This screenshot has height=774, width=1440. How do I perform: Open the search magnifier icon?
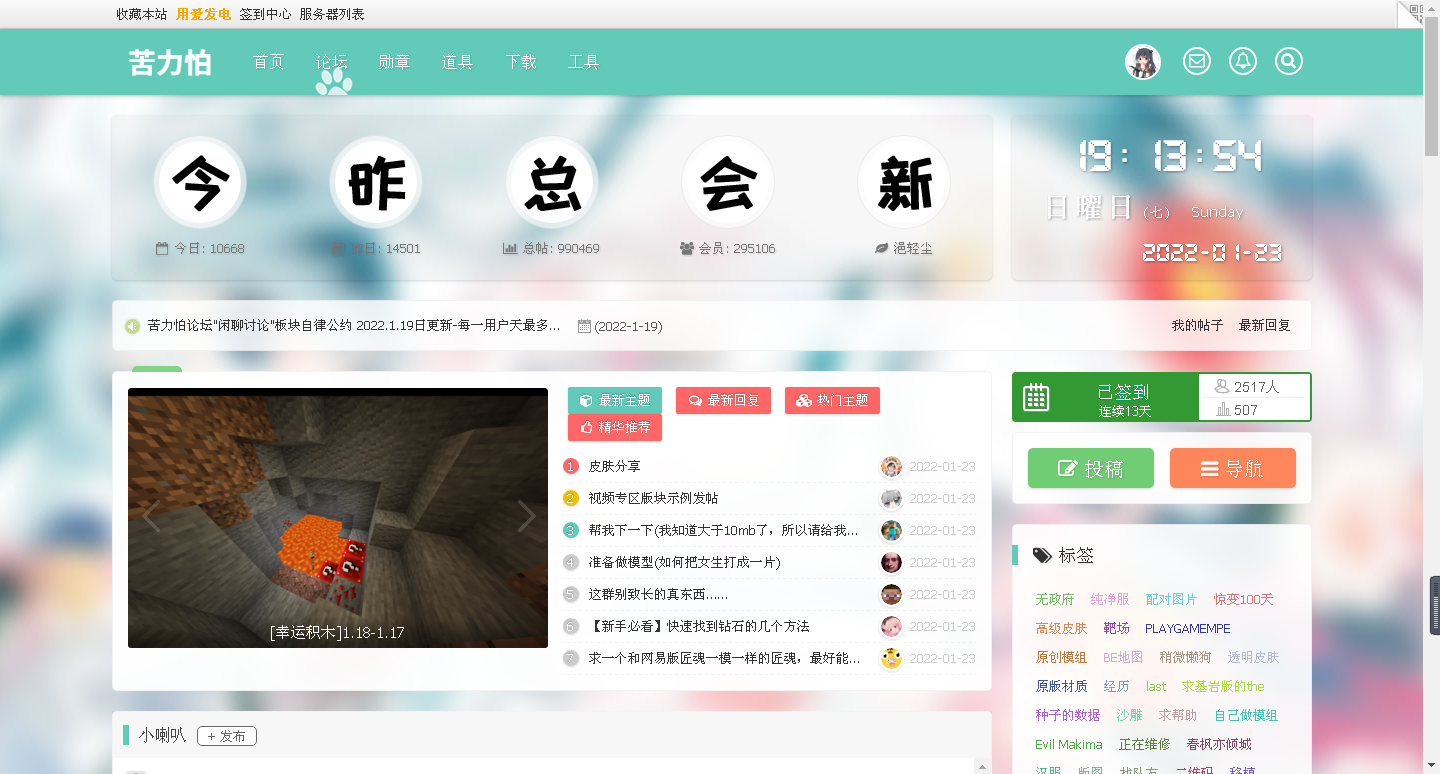[x=1289, y=62]
